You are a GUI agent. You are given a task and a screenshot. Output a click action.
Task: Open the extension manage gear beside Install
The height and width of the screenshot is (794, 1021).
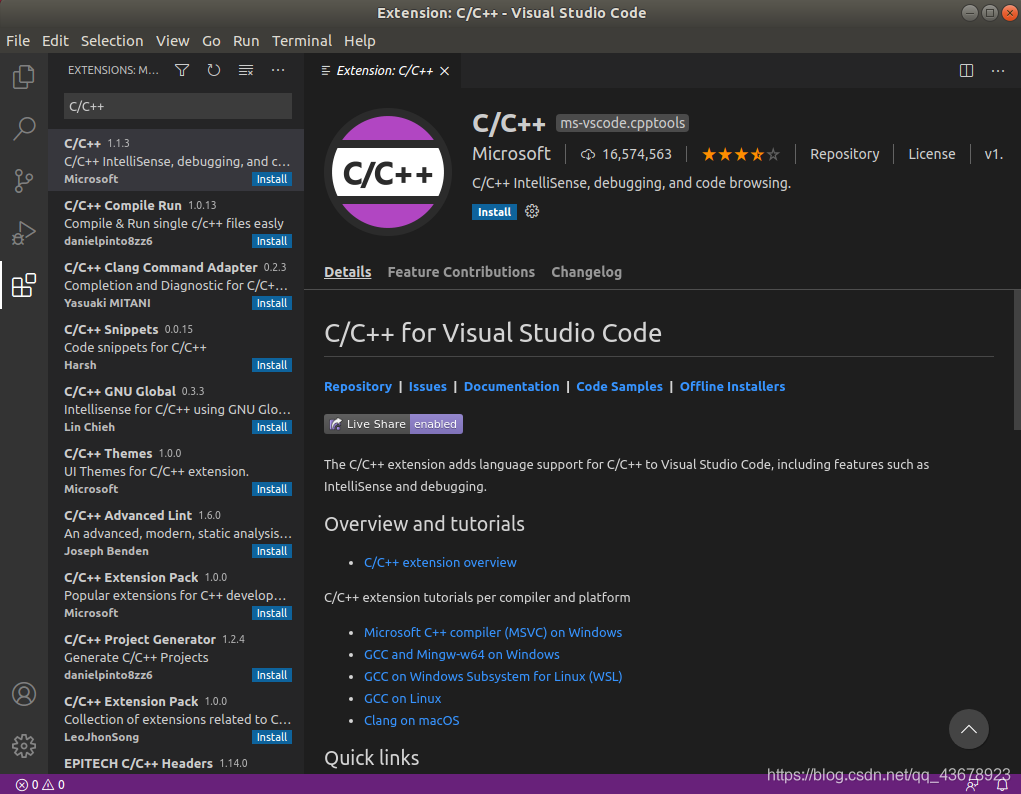pos(532,211)
